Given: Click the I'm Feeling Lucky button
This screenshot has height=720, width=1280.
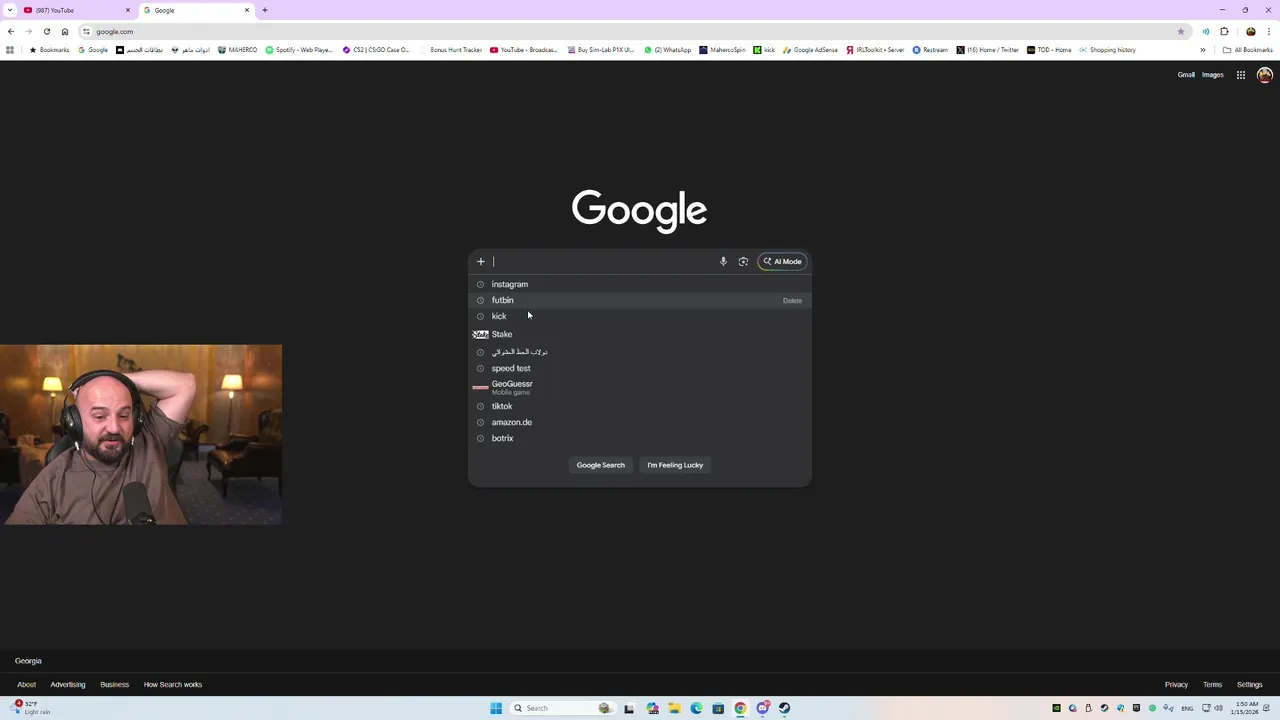Looking at the screenshot, I should (675, 465).
